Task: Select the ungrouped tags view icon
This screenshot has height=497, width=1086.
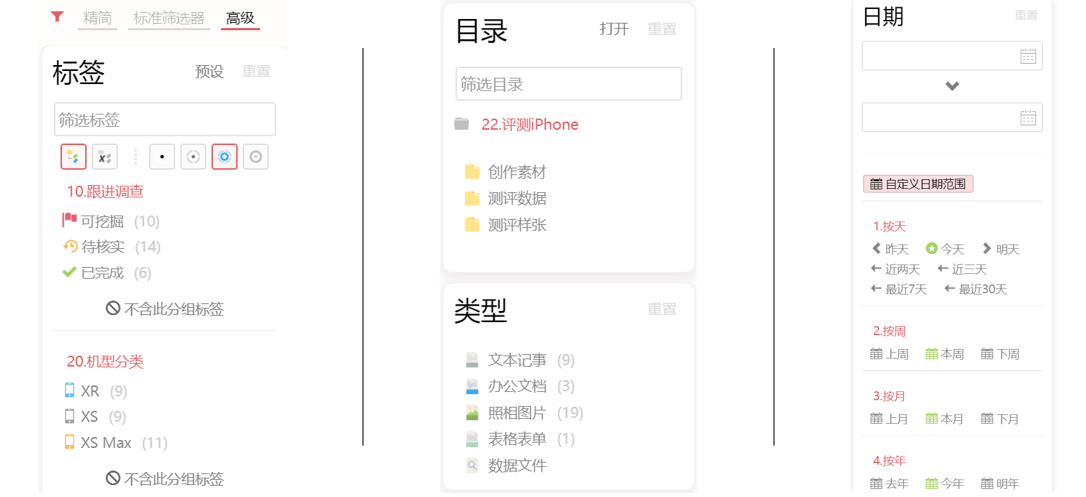Action: [105, 157]
